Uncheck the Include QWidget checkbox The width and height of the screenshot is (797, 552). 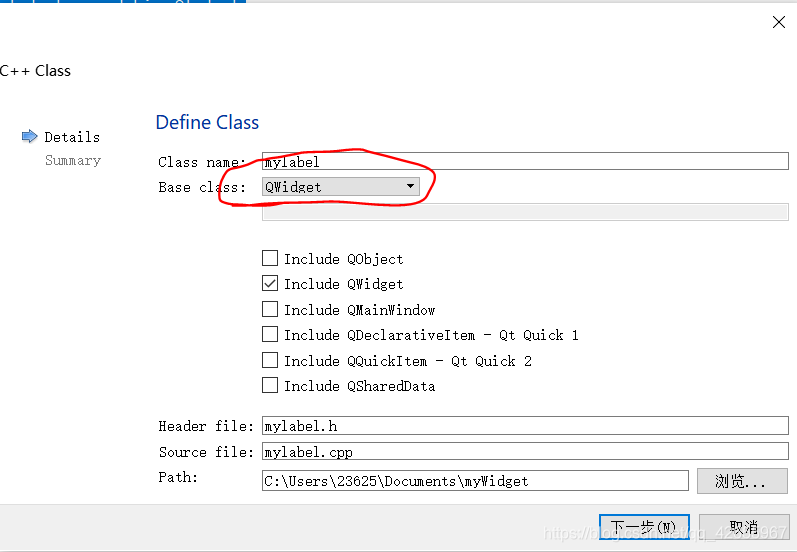pyautogui.click(x=270, y=283)
